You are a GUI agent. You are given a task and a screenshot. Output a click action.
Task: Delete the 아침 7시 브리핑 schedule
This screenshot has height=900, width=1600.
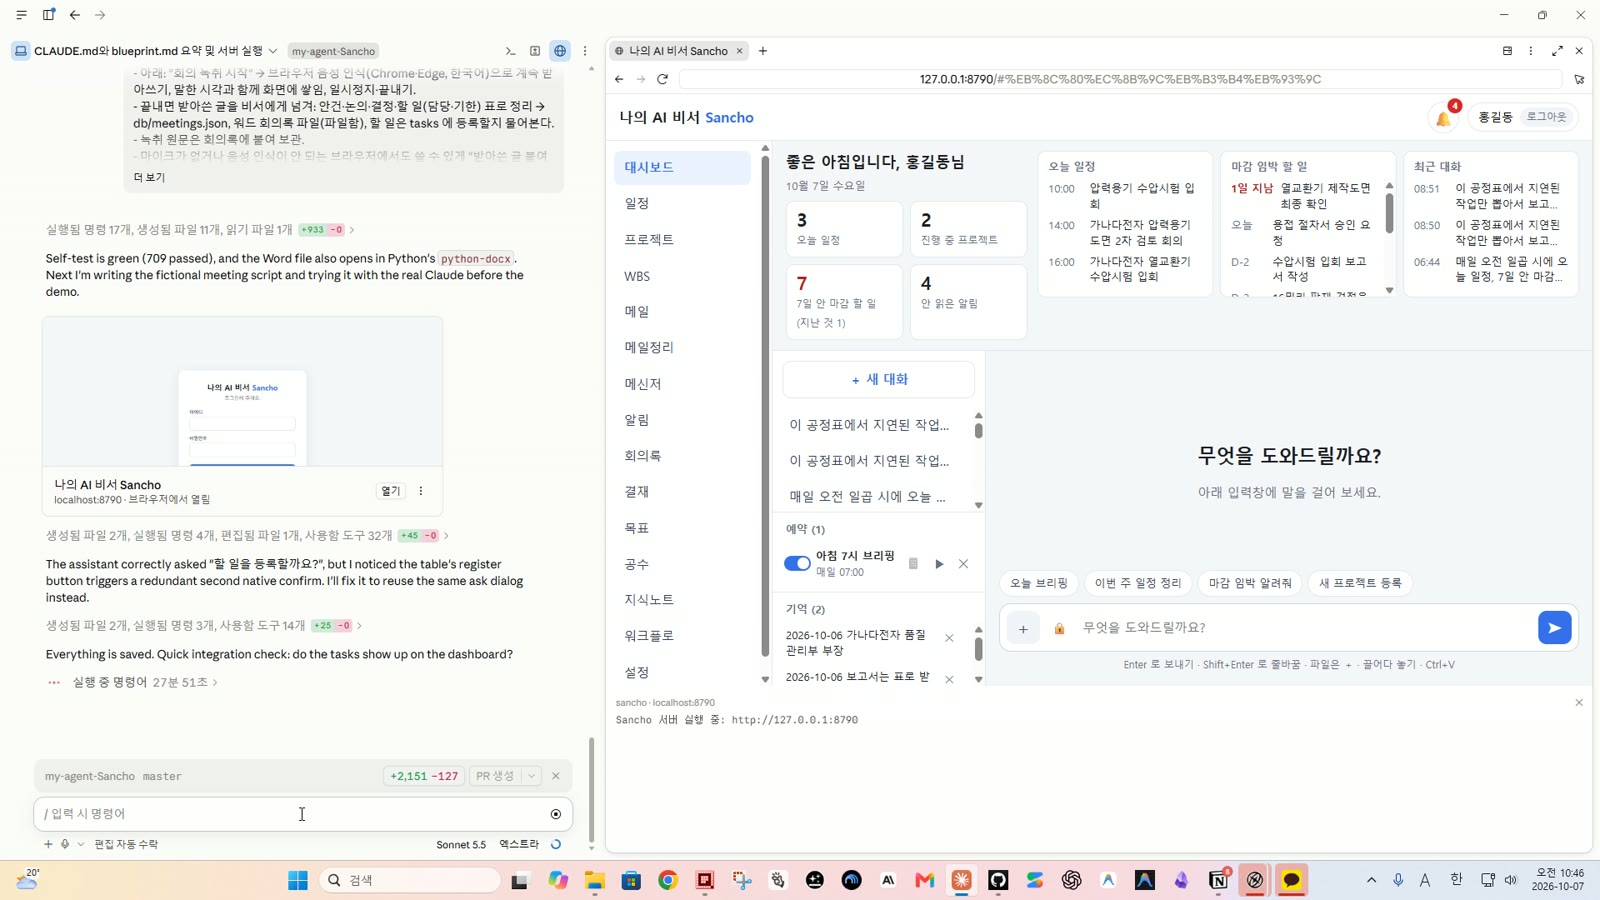(x=963, y=564)
